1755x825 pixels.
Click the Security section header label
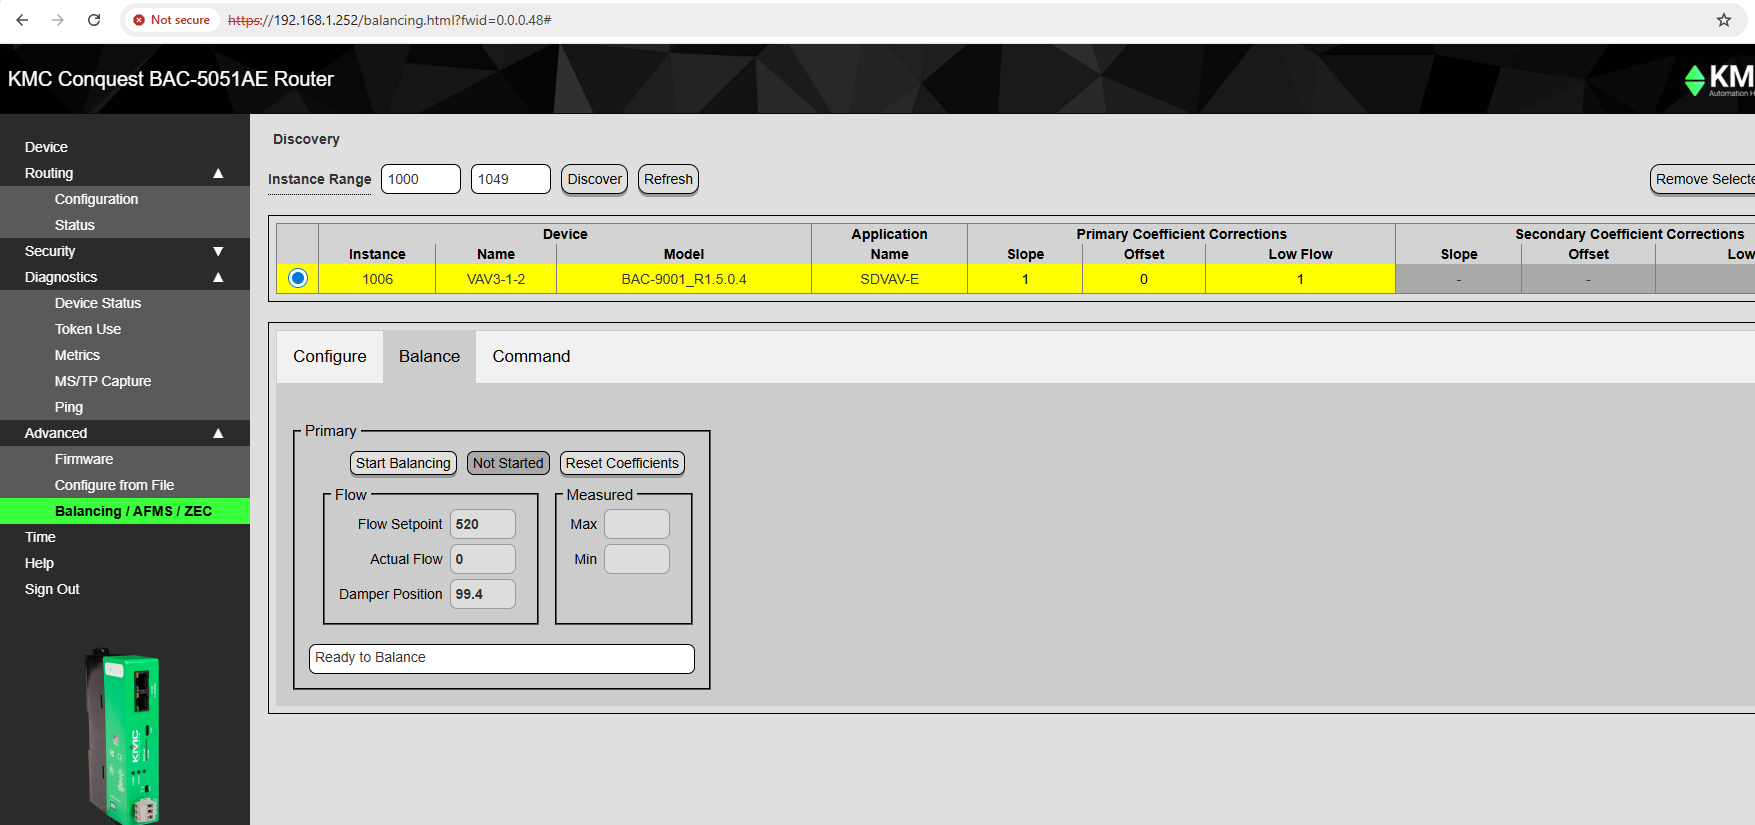pos(50,251)
